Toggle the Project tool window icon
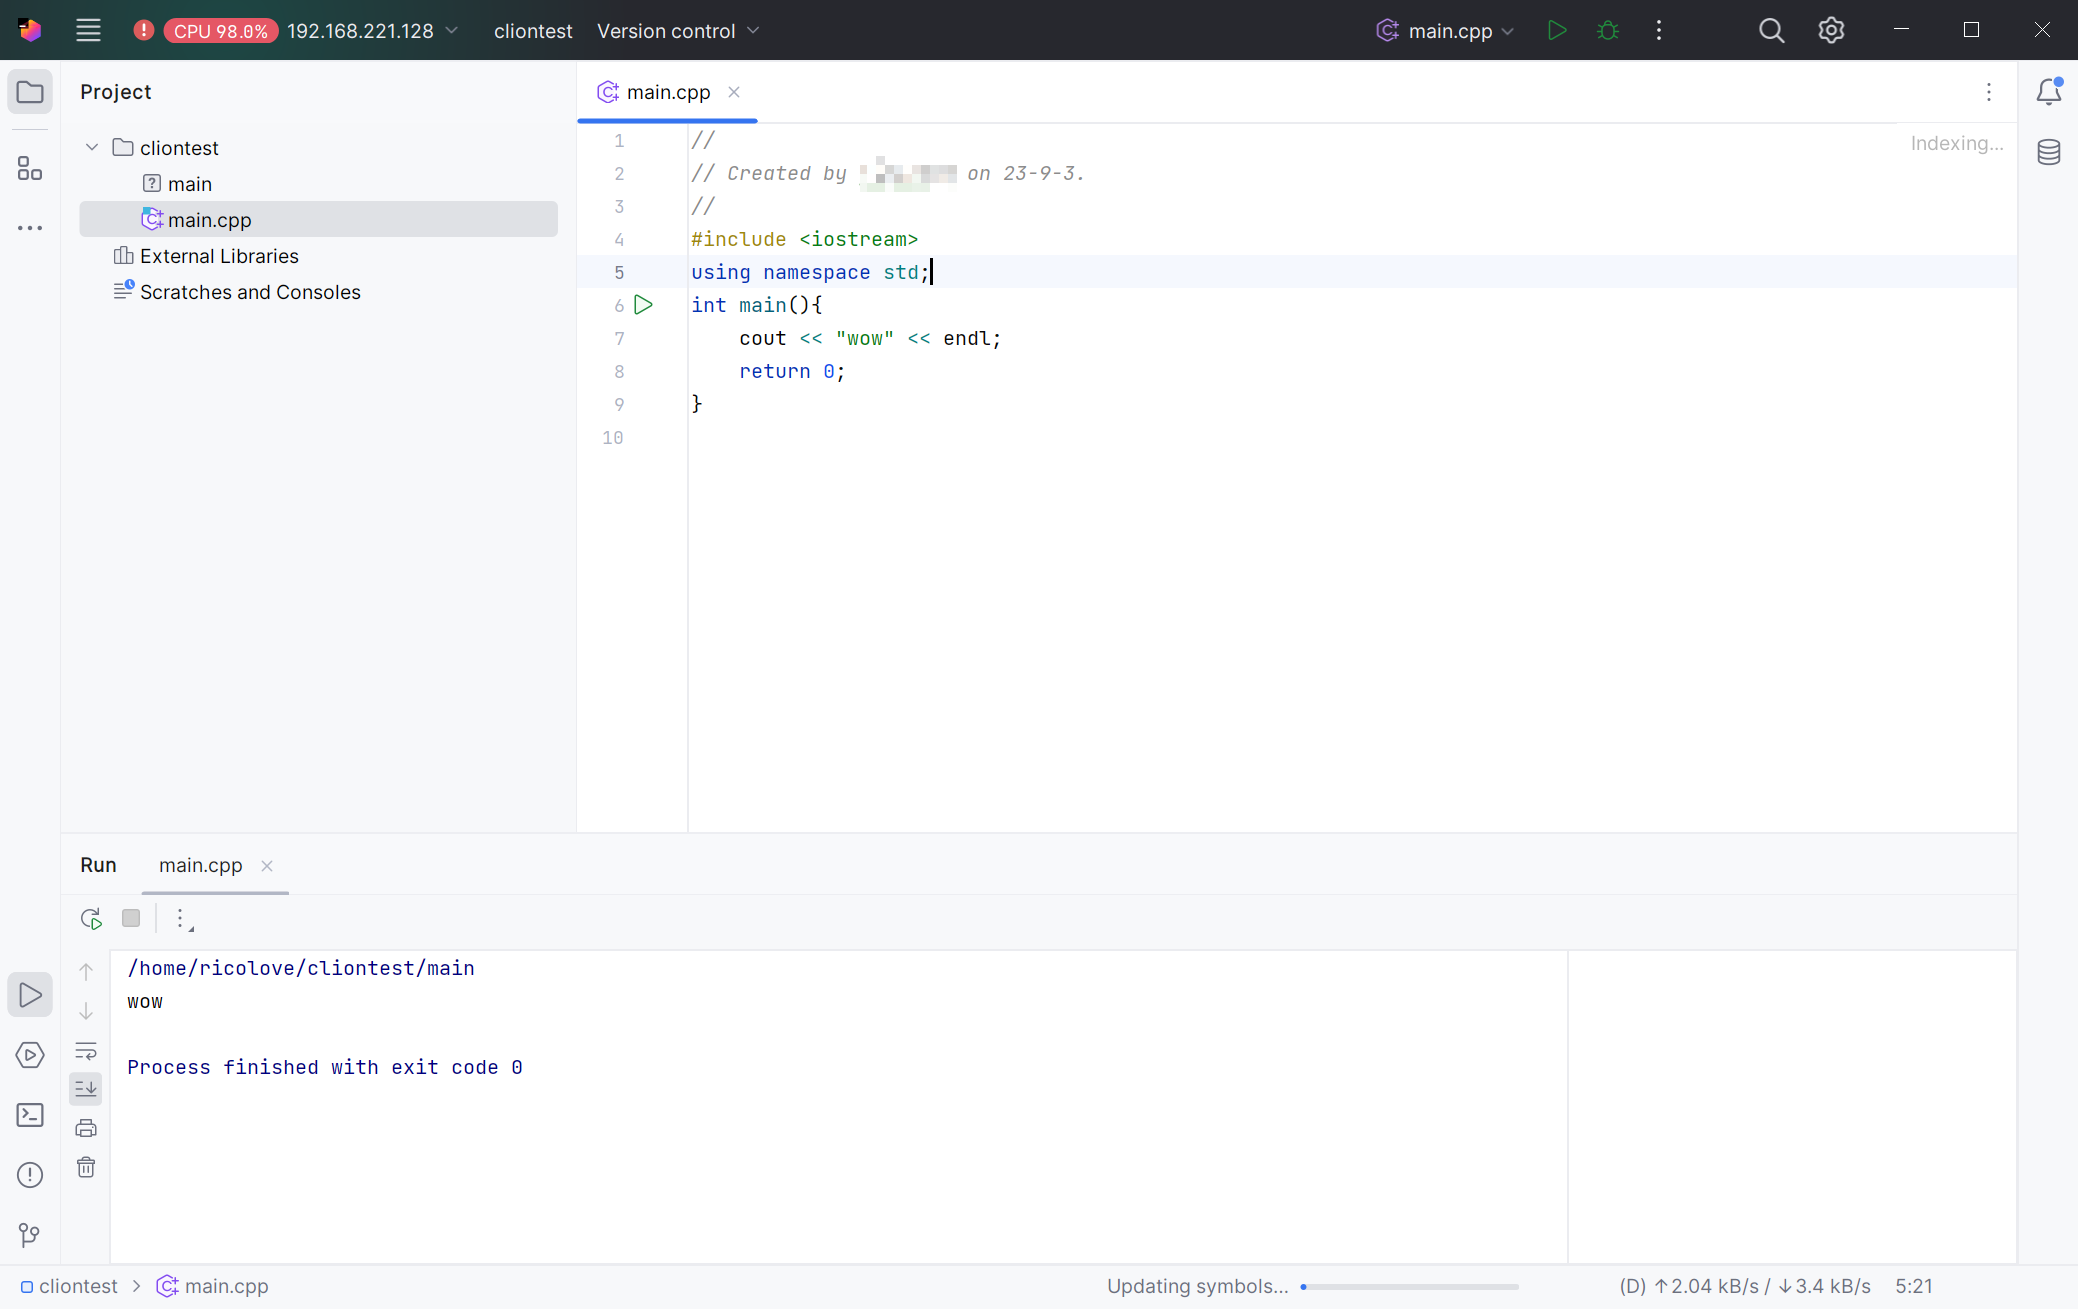Viewport: 2078px width, 1309px height. pyautogui.click(x=30, y=92)
